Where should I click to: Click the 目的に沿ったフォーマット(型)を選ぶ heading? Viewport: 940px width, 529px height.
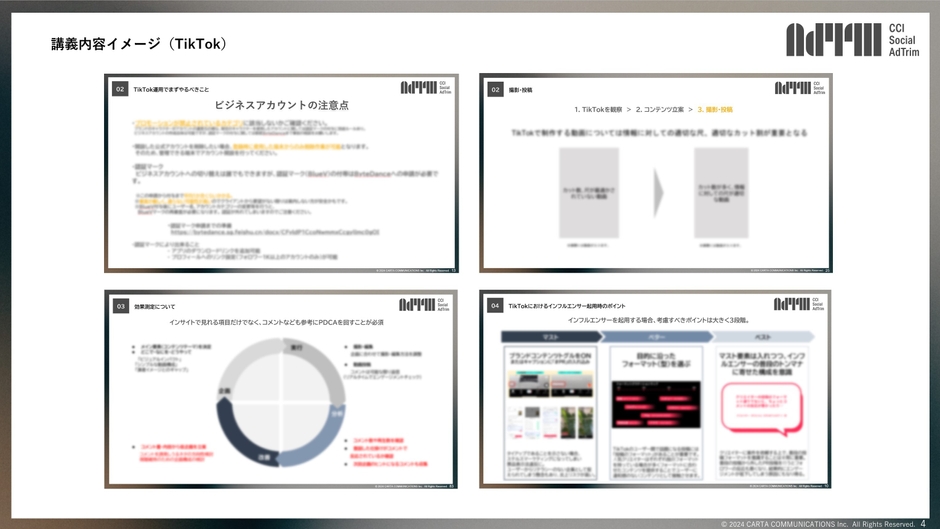[x=656, y=360]
